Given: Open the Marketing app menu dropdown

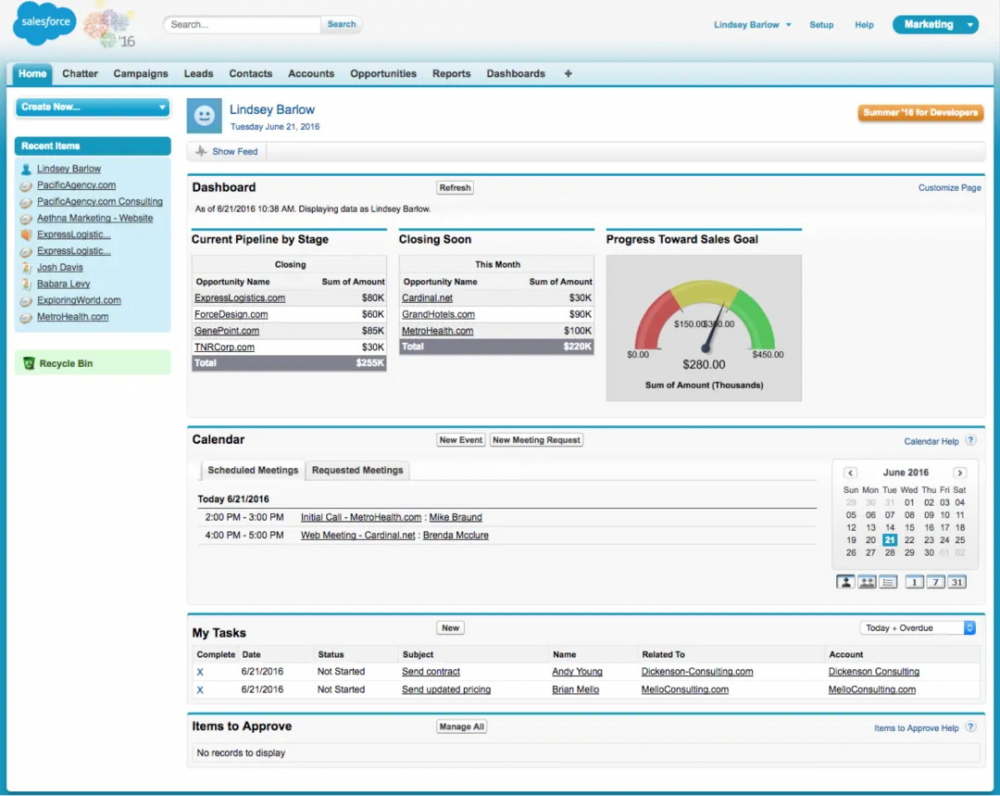Looking at the screenshot, I should 935,24.
